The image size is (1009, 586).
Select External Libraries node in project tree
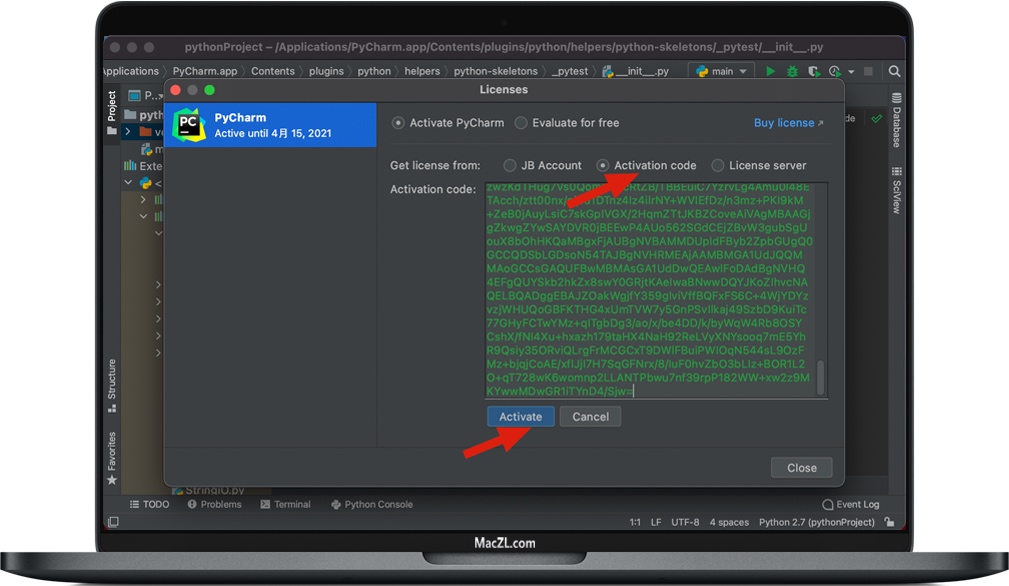pyautogui.click(x=143, y=166)
